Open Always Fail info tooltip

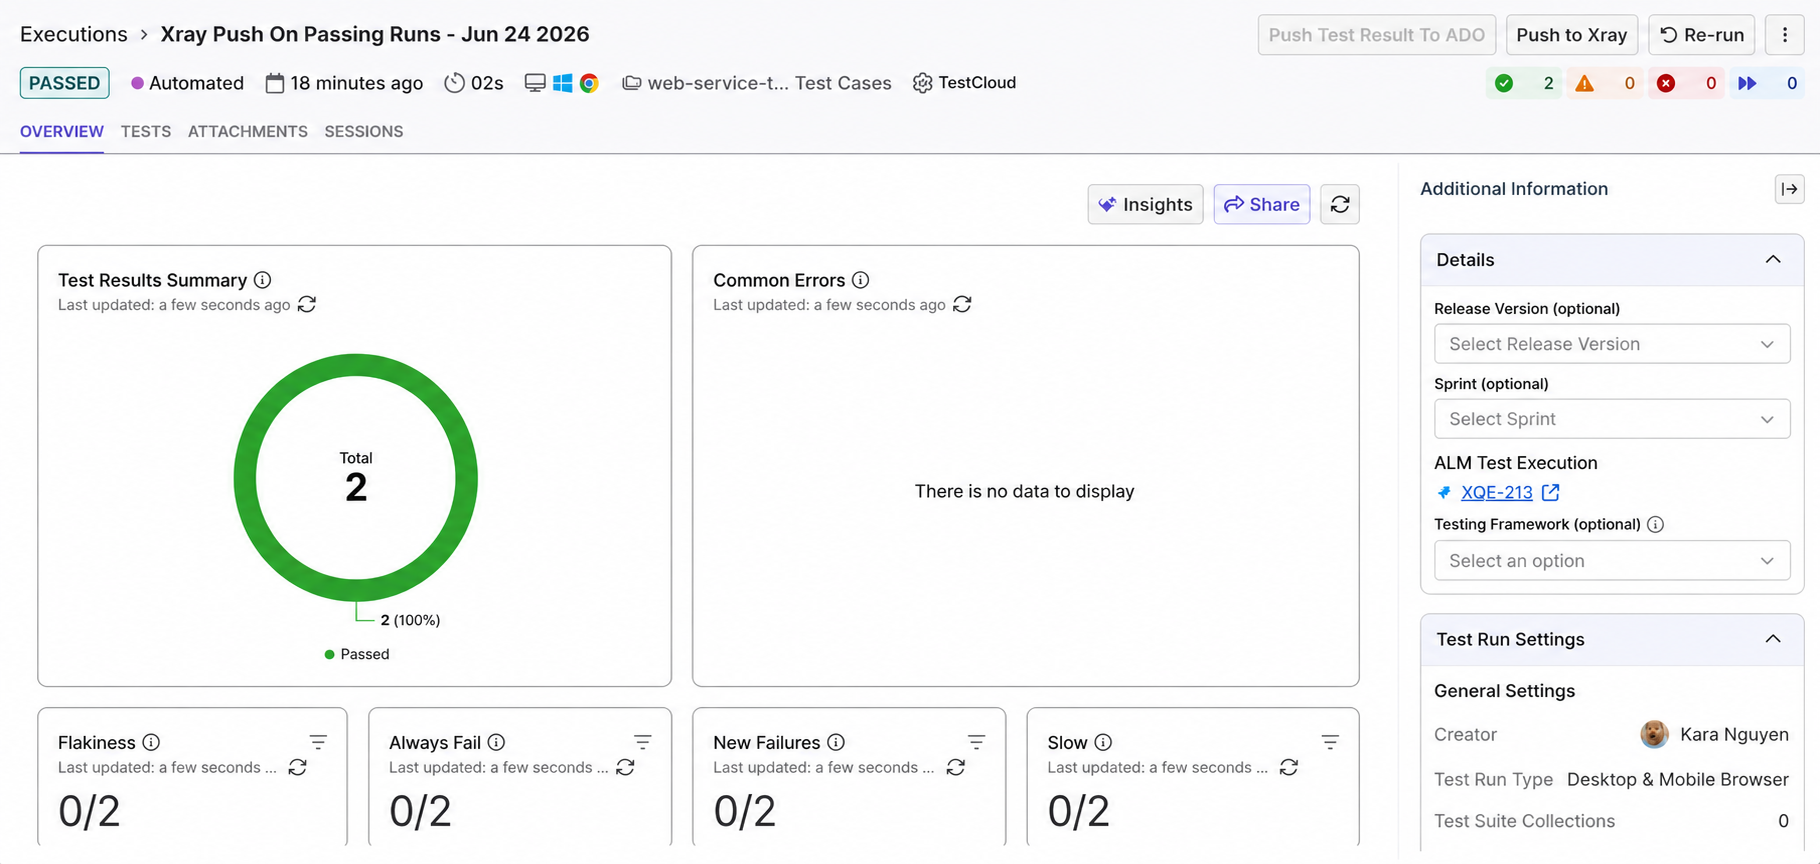(496, 742)
